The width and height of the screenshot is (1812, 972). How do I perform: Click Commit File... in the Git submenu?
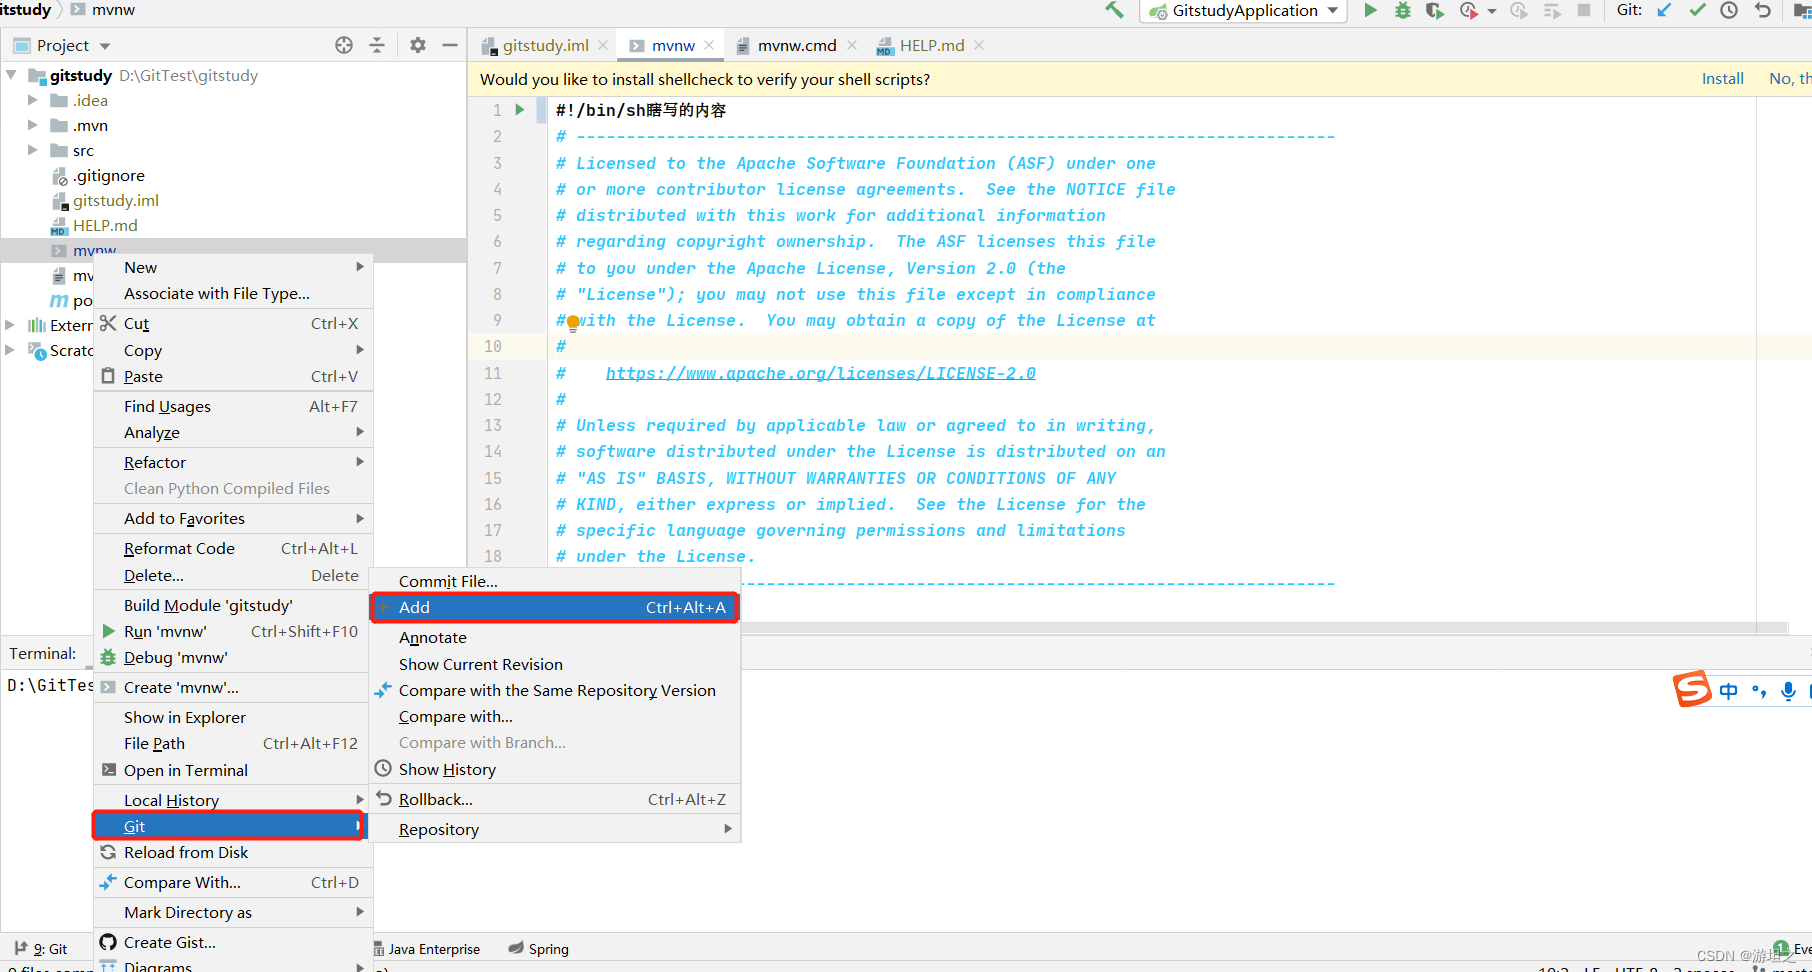coord(555,582)
